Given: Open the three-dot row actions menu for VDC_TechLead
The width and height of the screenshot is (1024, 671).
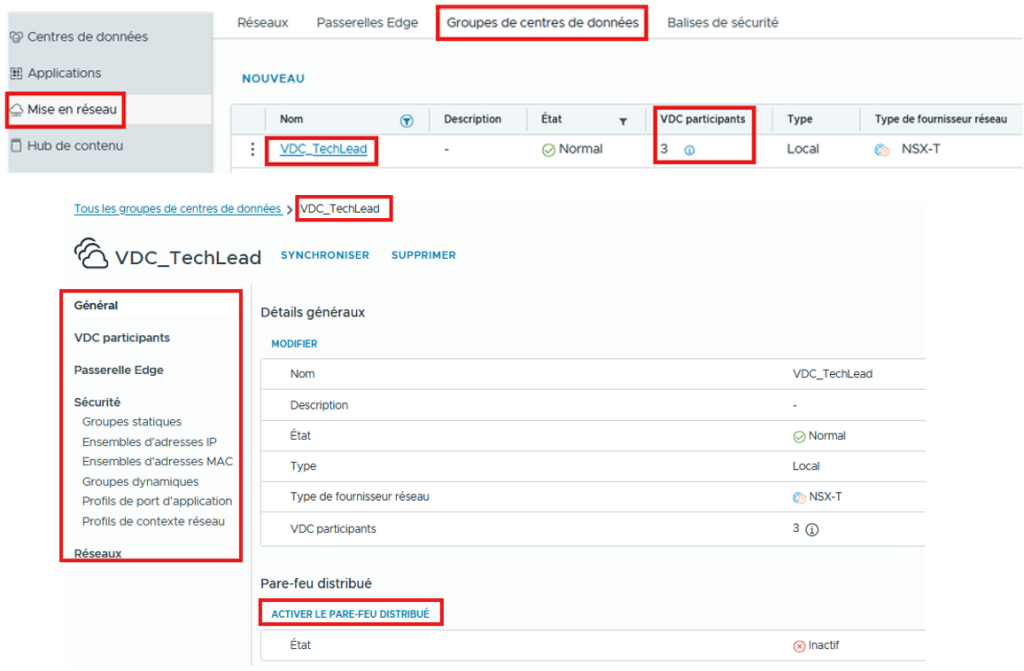Looking at the screenshot, I should [251, 149].
